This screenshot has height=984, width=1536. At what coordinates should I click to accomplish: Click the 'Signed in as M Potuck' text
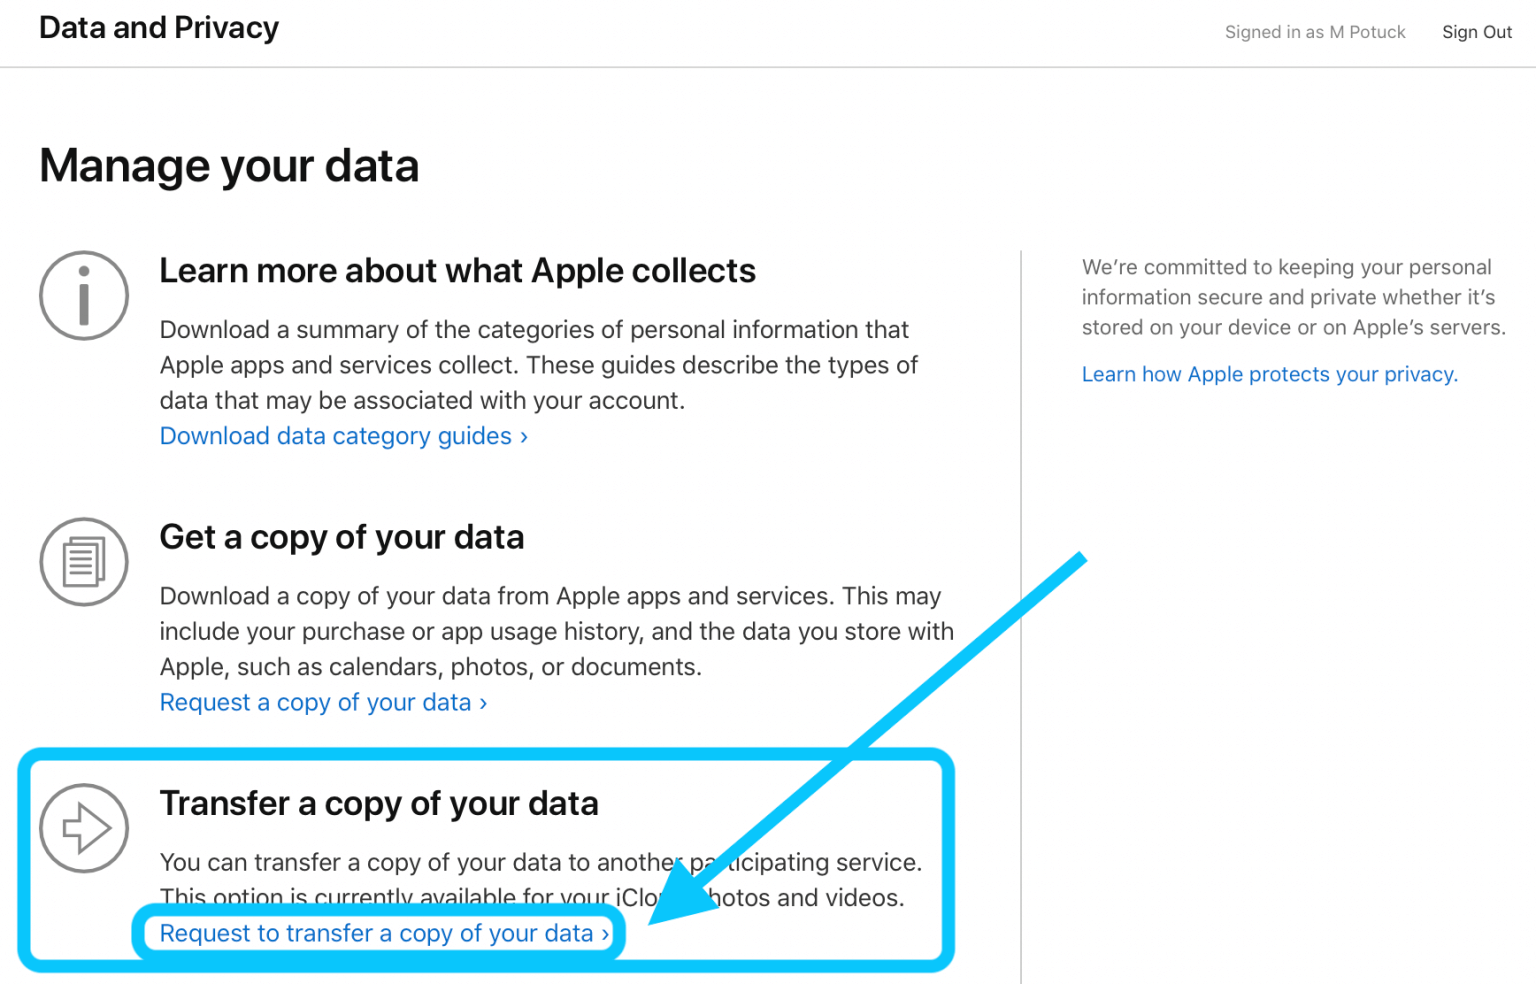[1314, 32]
